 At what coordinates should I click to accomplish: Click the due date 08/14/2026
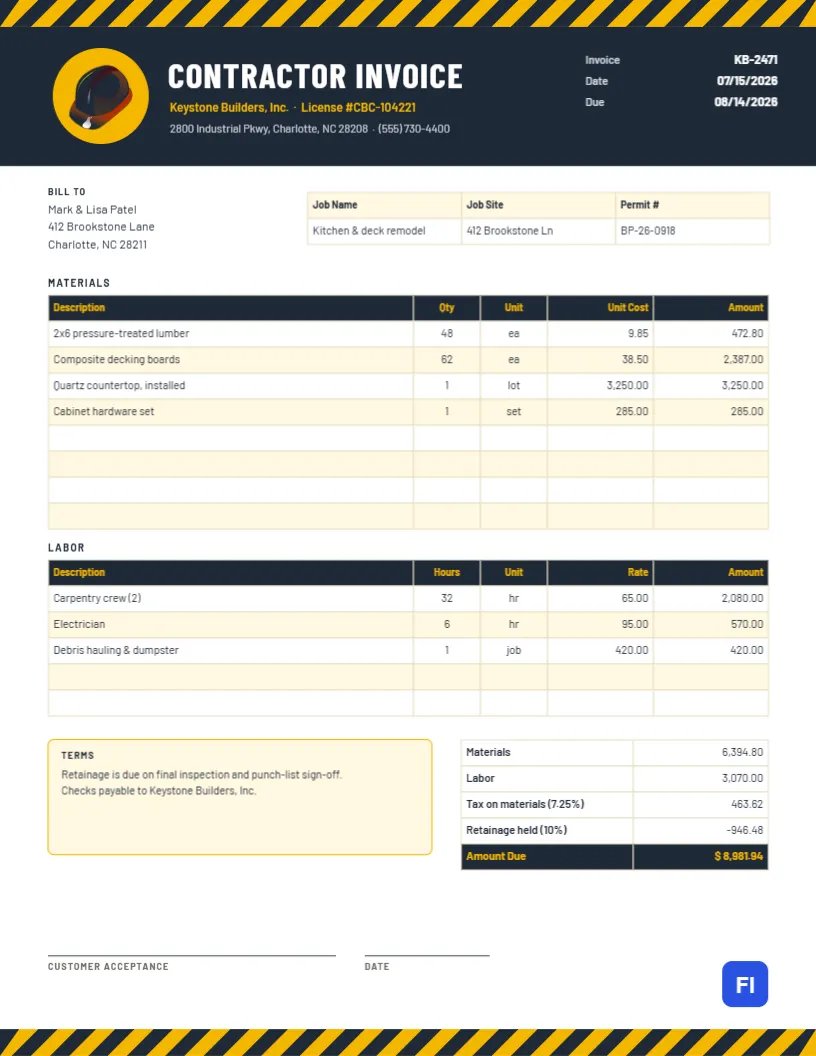coord(746,102)
